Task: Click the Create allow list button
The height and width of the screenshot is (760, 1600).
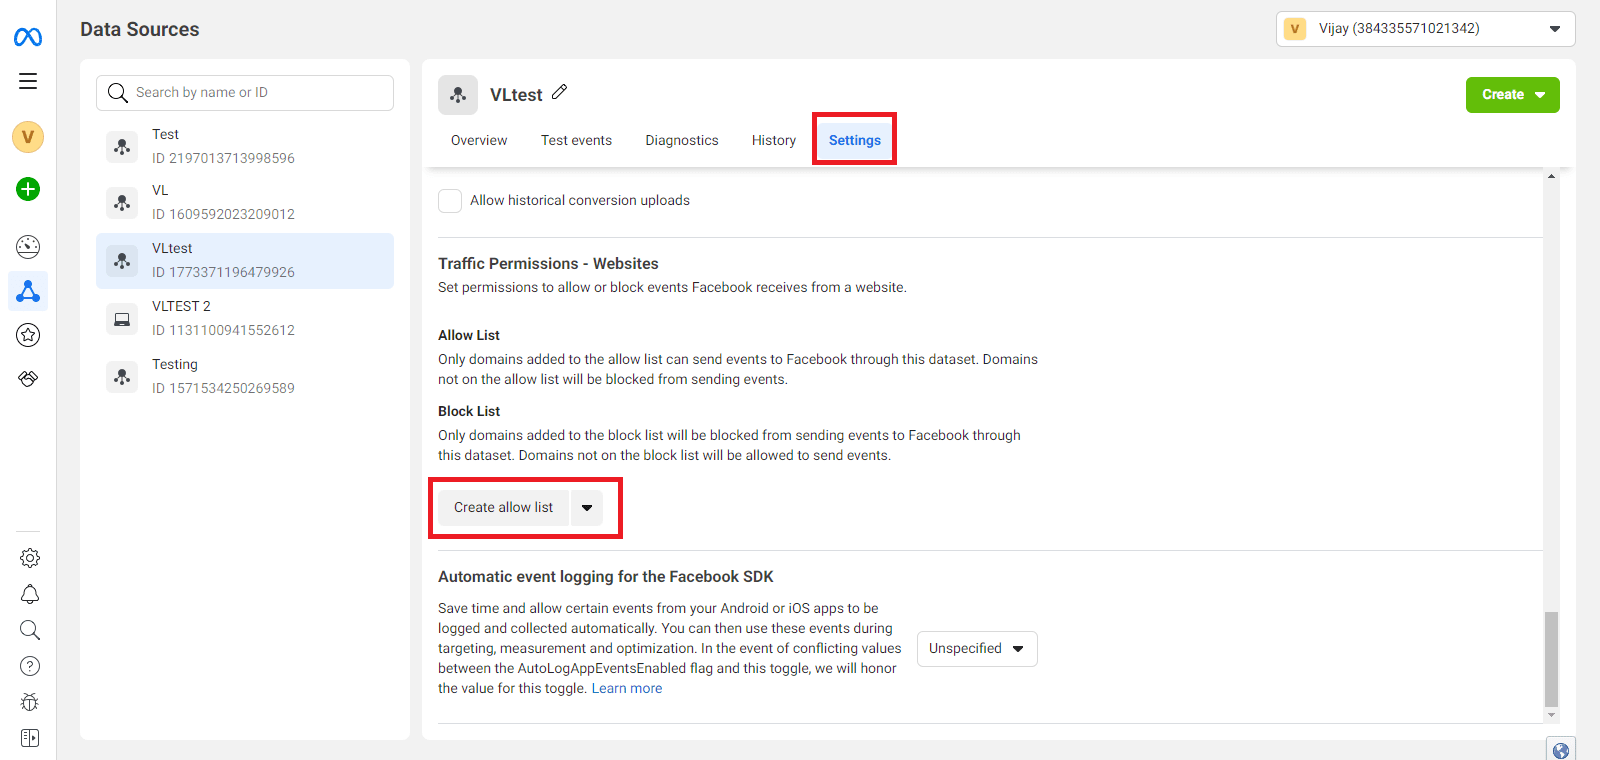Action: 503,508
